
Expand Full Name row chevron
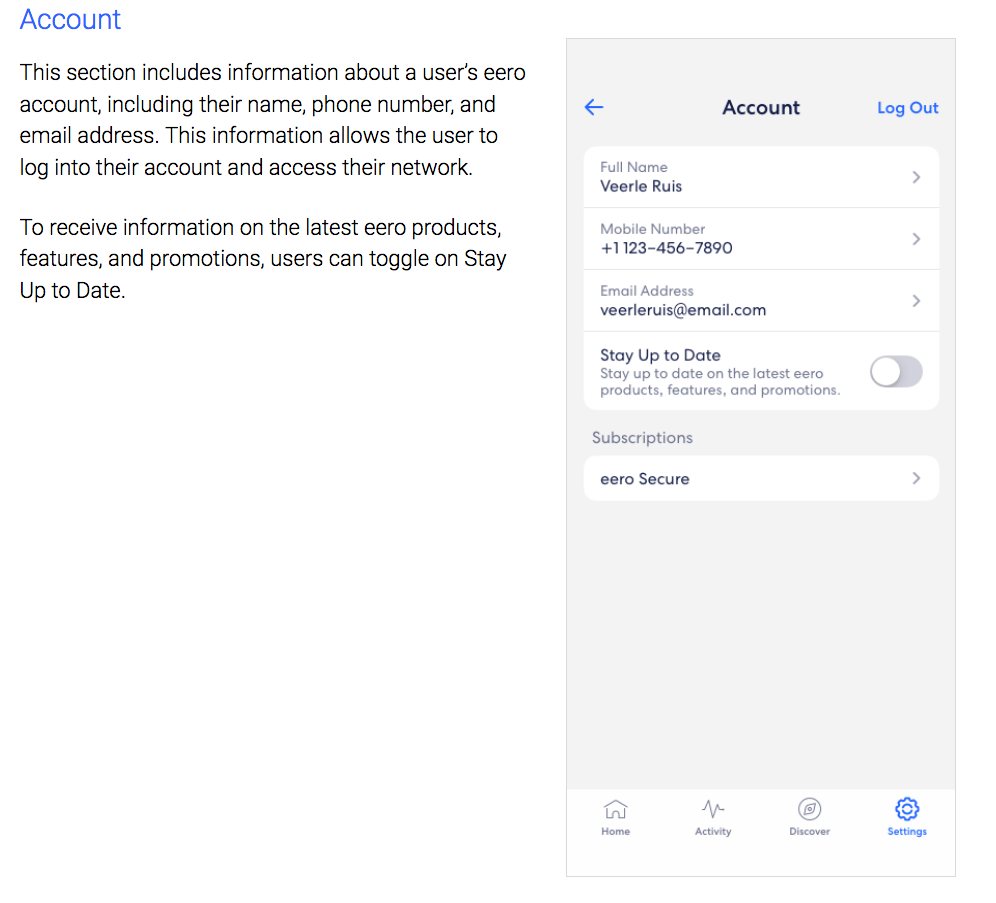(x=916, y=177)
